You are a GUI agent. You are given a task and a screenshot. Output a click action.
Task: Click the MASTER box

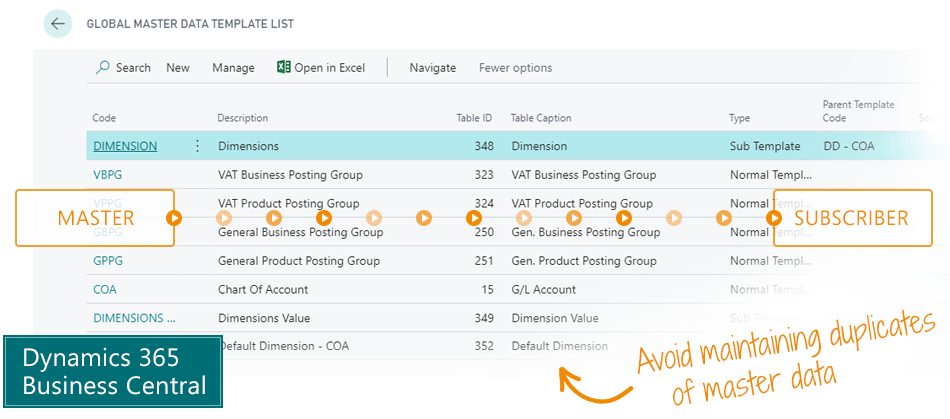pos(95,218)
